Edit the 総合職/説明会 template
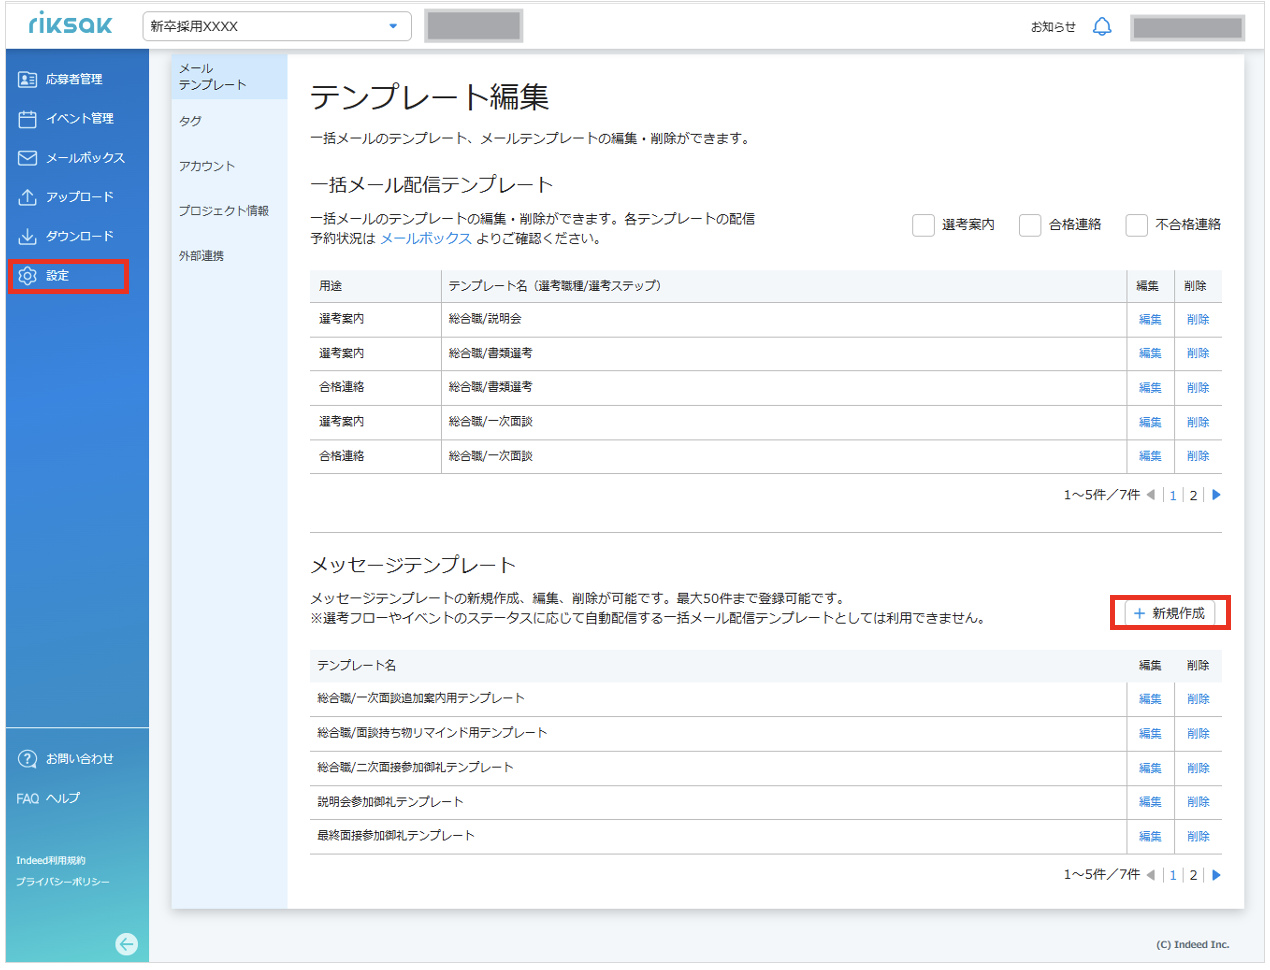The height and width of the screenshot is (970, 1270). click(1150, 320)
